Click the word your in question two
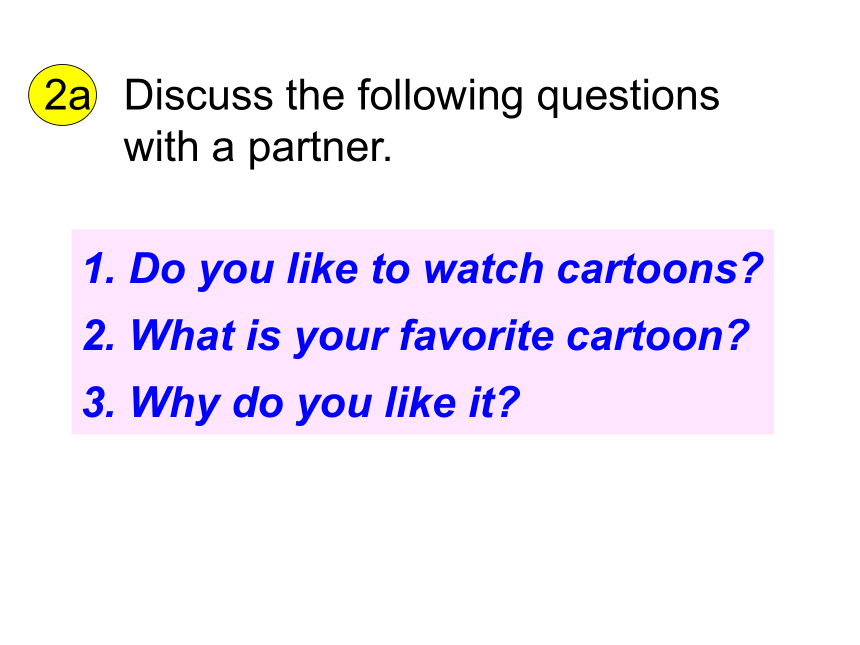 tap(340, 337)
